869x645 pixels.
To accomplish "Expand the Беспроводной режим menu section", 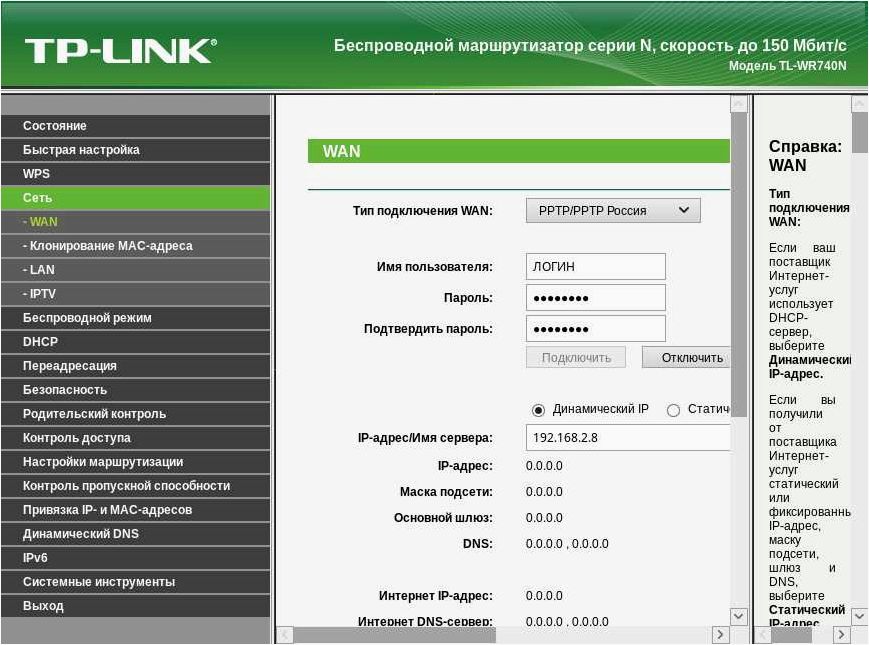I will click(136, 318).
